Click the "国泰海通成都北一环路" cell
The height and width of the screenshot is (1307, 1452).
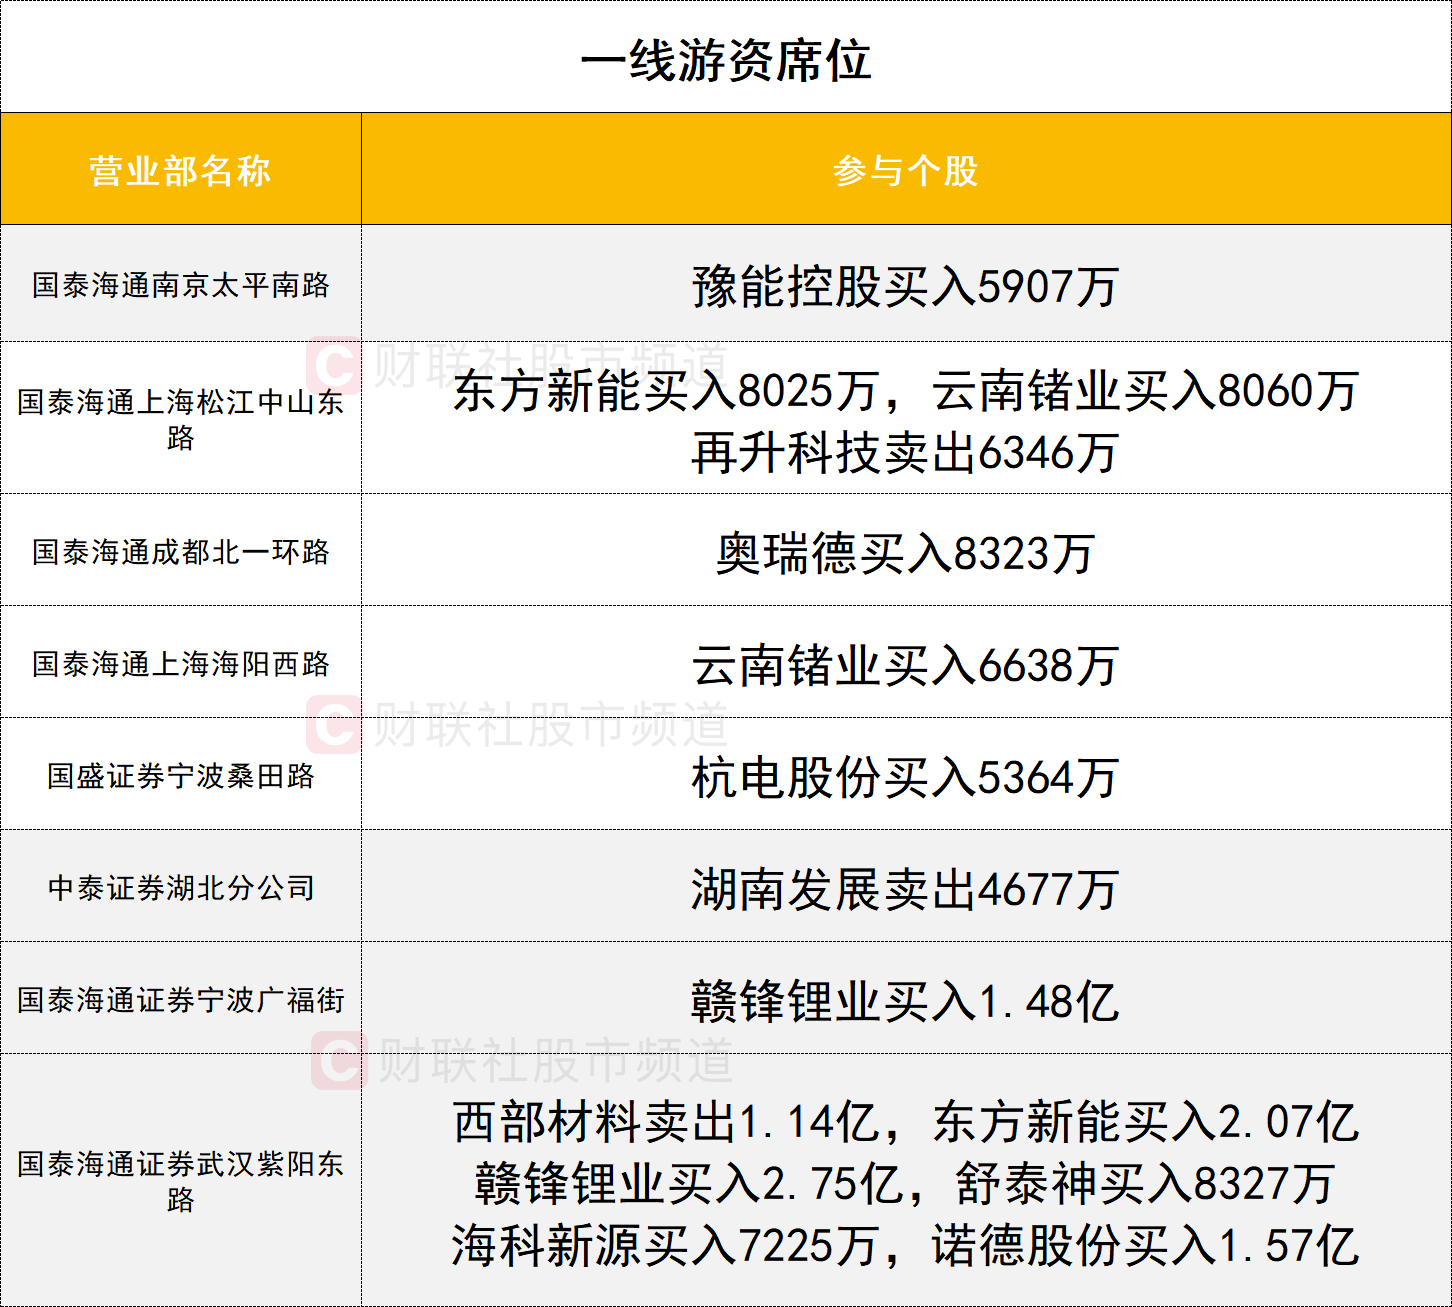(x=181, y=550)
